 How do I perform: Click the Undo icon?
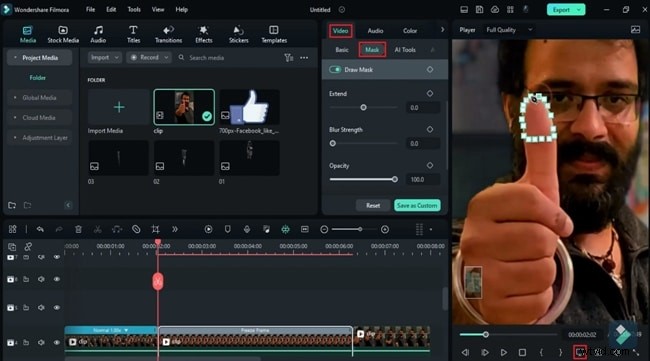click(x=40, y=229)
